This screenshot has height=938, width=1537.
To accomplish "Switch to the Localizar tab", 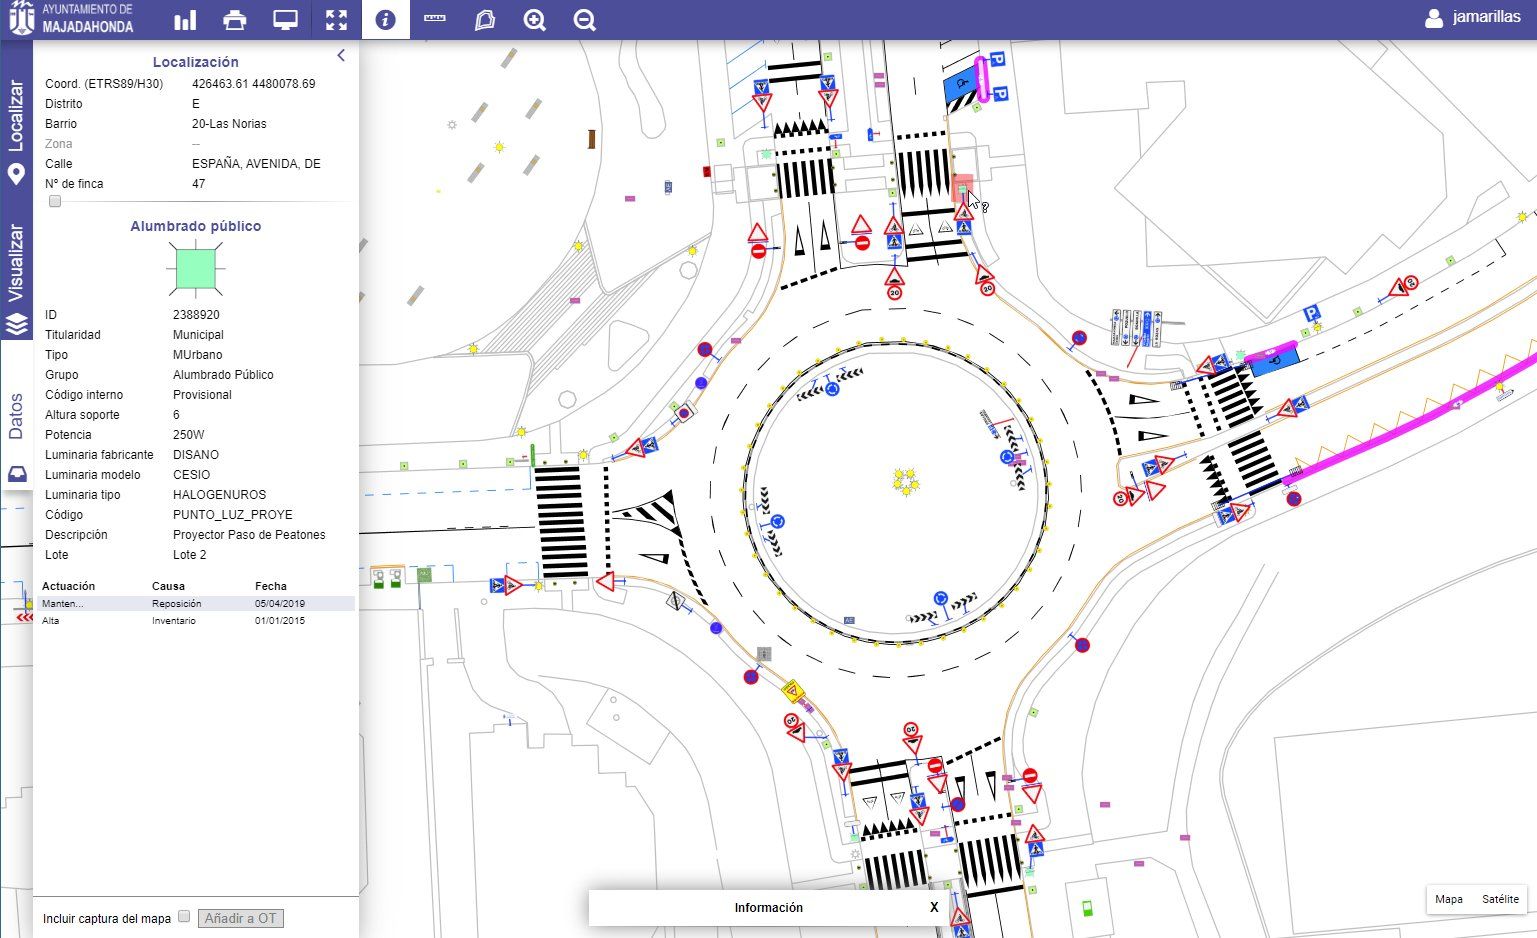I will [16, 130].
